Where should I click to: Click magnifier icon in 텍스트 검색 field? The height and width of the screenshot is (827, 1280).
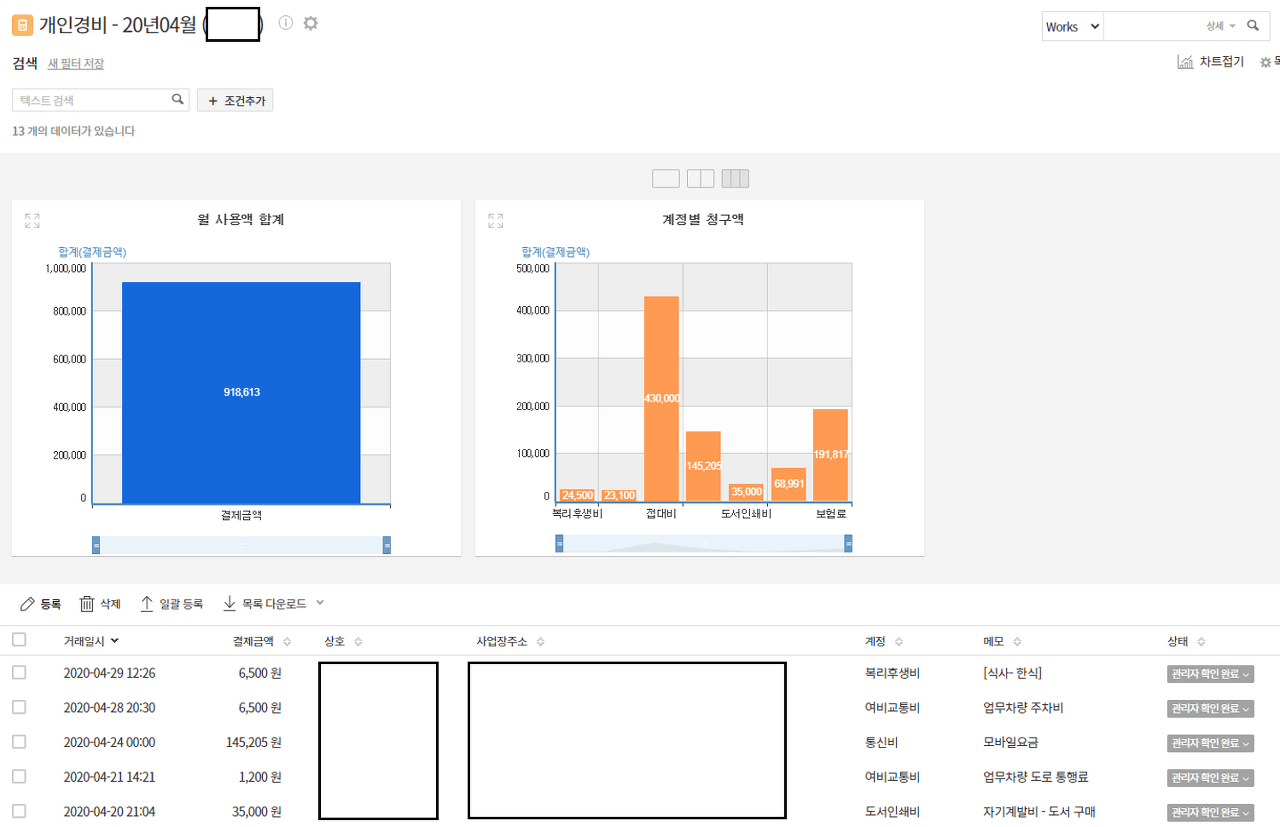pos(178,99)
